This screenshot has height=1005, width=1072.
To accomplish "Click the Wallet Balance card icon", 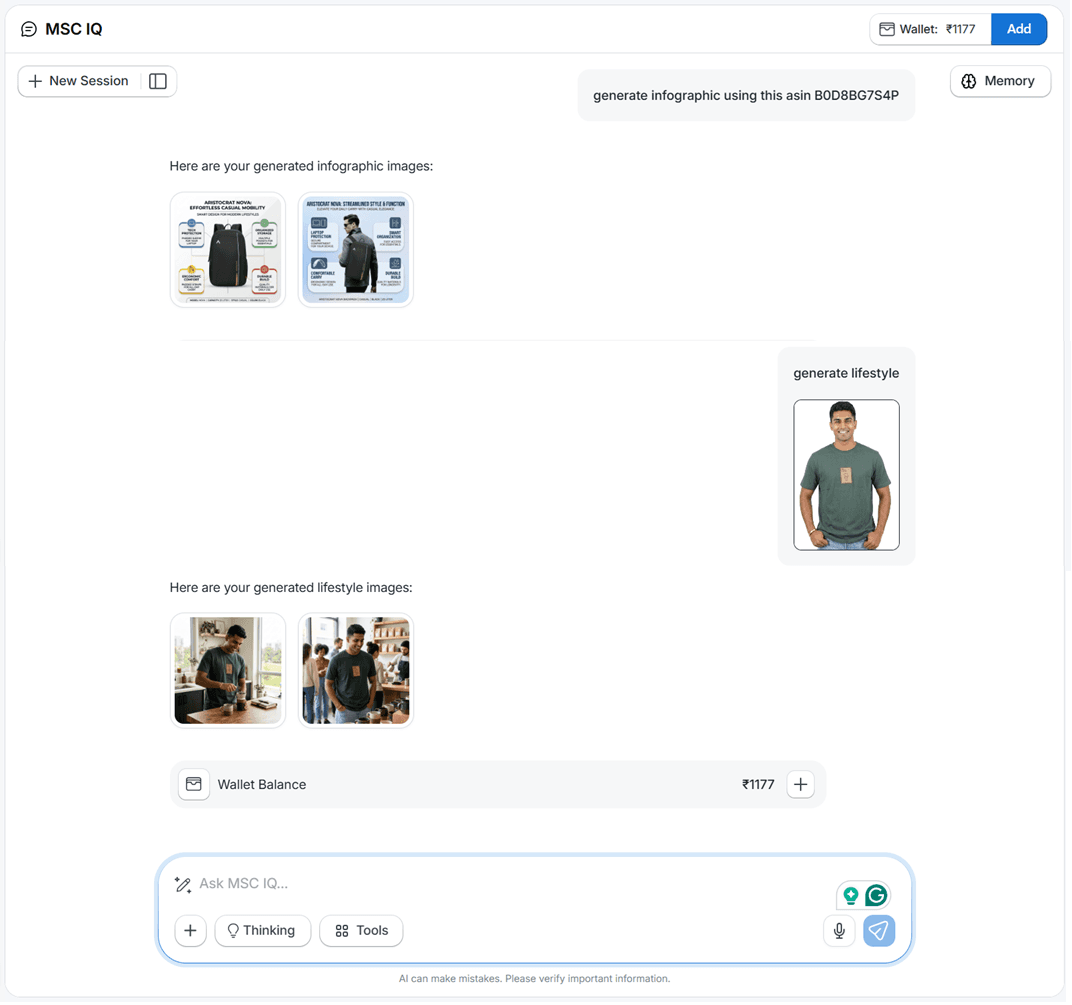I will [x=193, y=784].
